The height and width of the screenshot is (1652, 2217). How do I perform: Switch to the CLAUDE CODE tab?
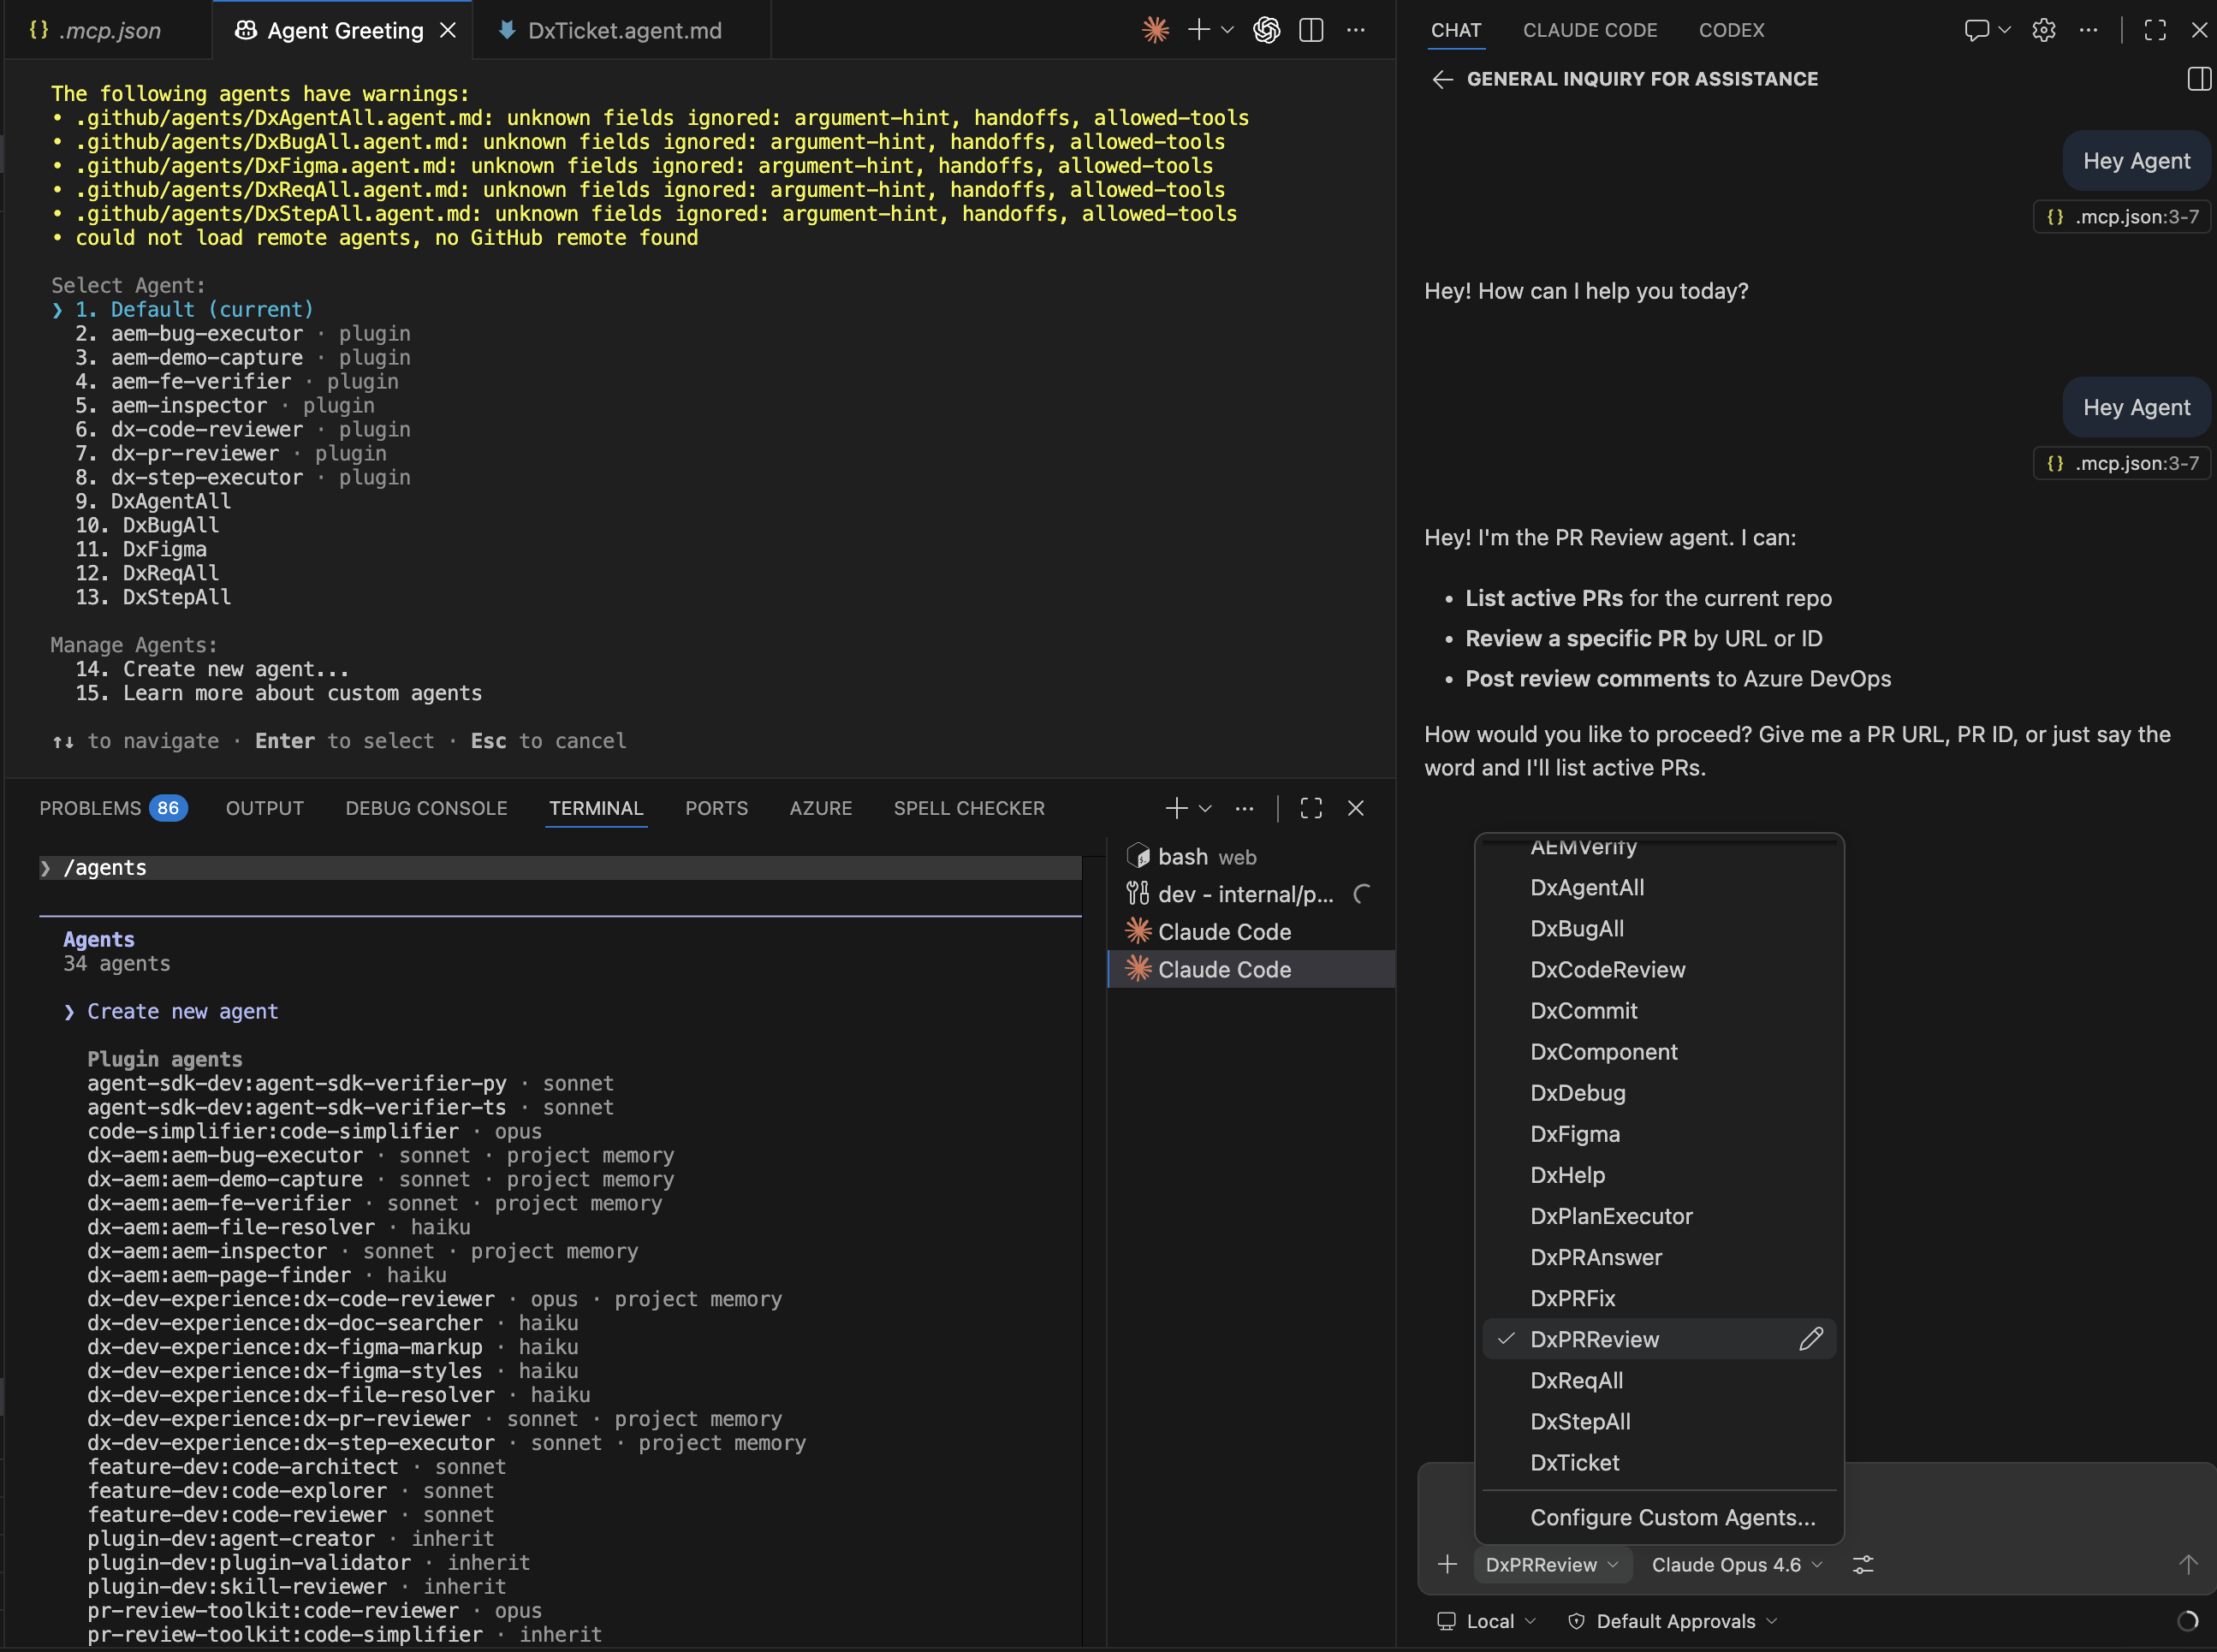[1590, 30]
